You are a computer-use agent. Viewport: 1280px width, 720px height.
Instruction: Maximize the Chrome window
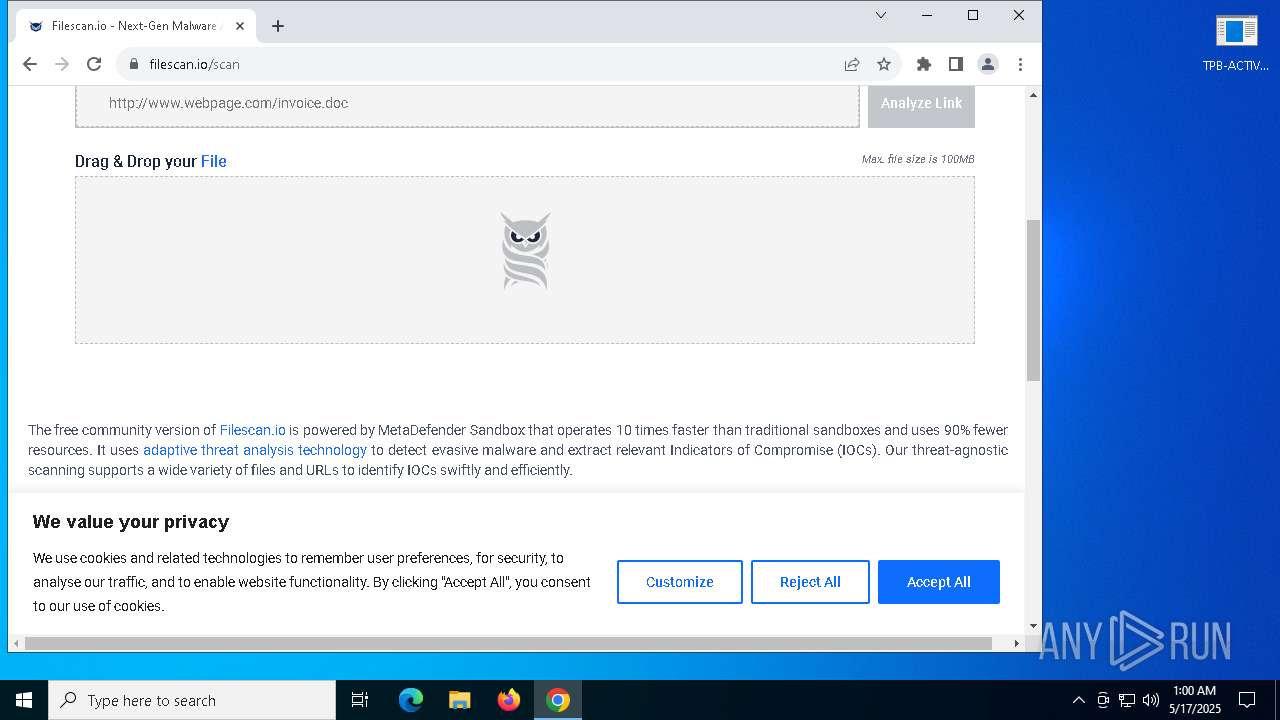[x=973, y=15]
